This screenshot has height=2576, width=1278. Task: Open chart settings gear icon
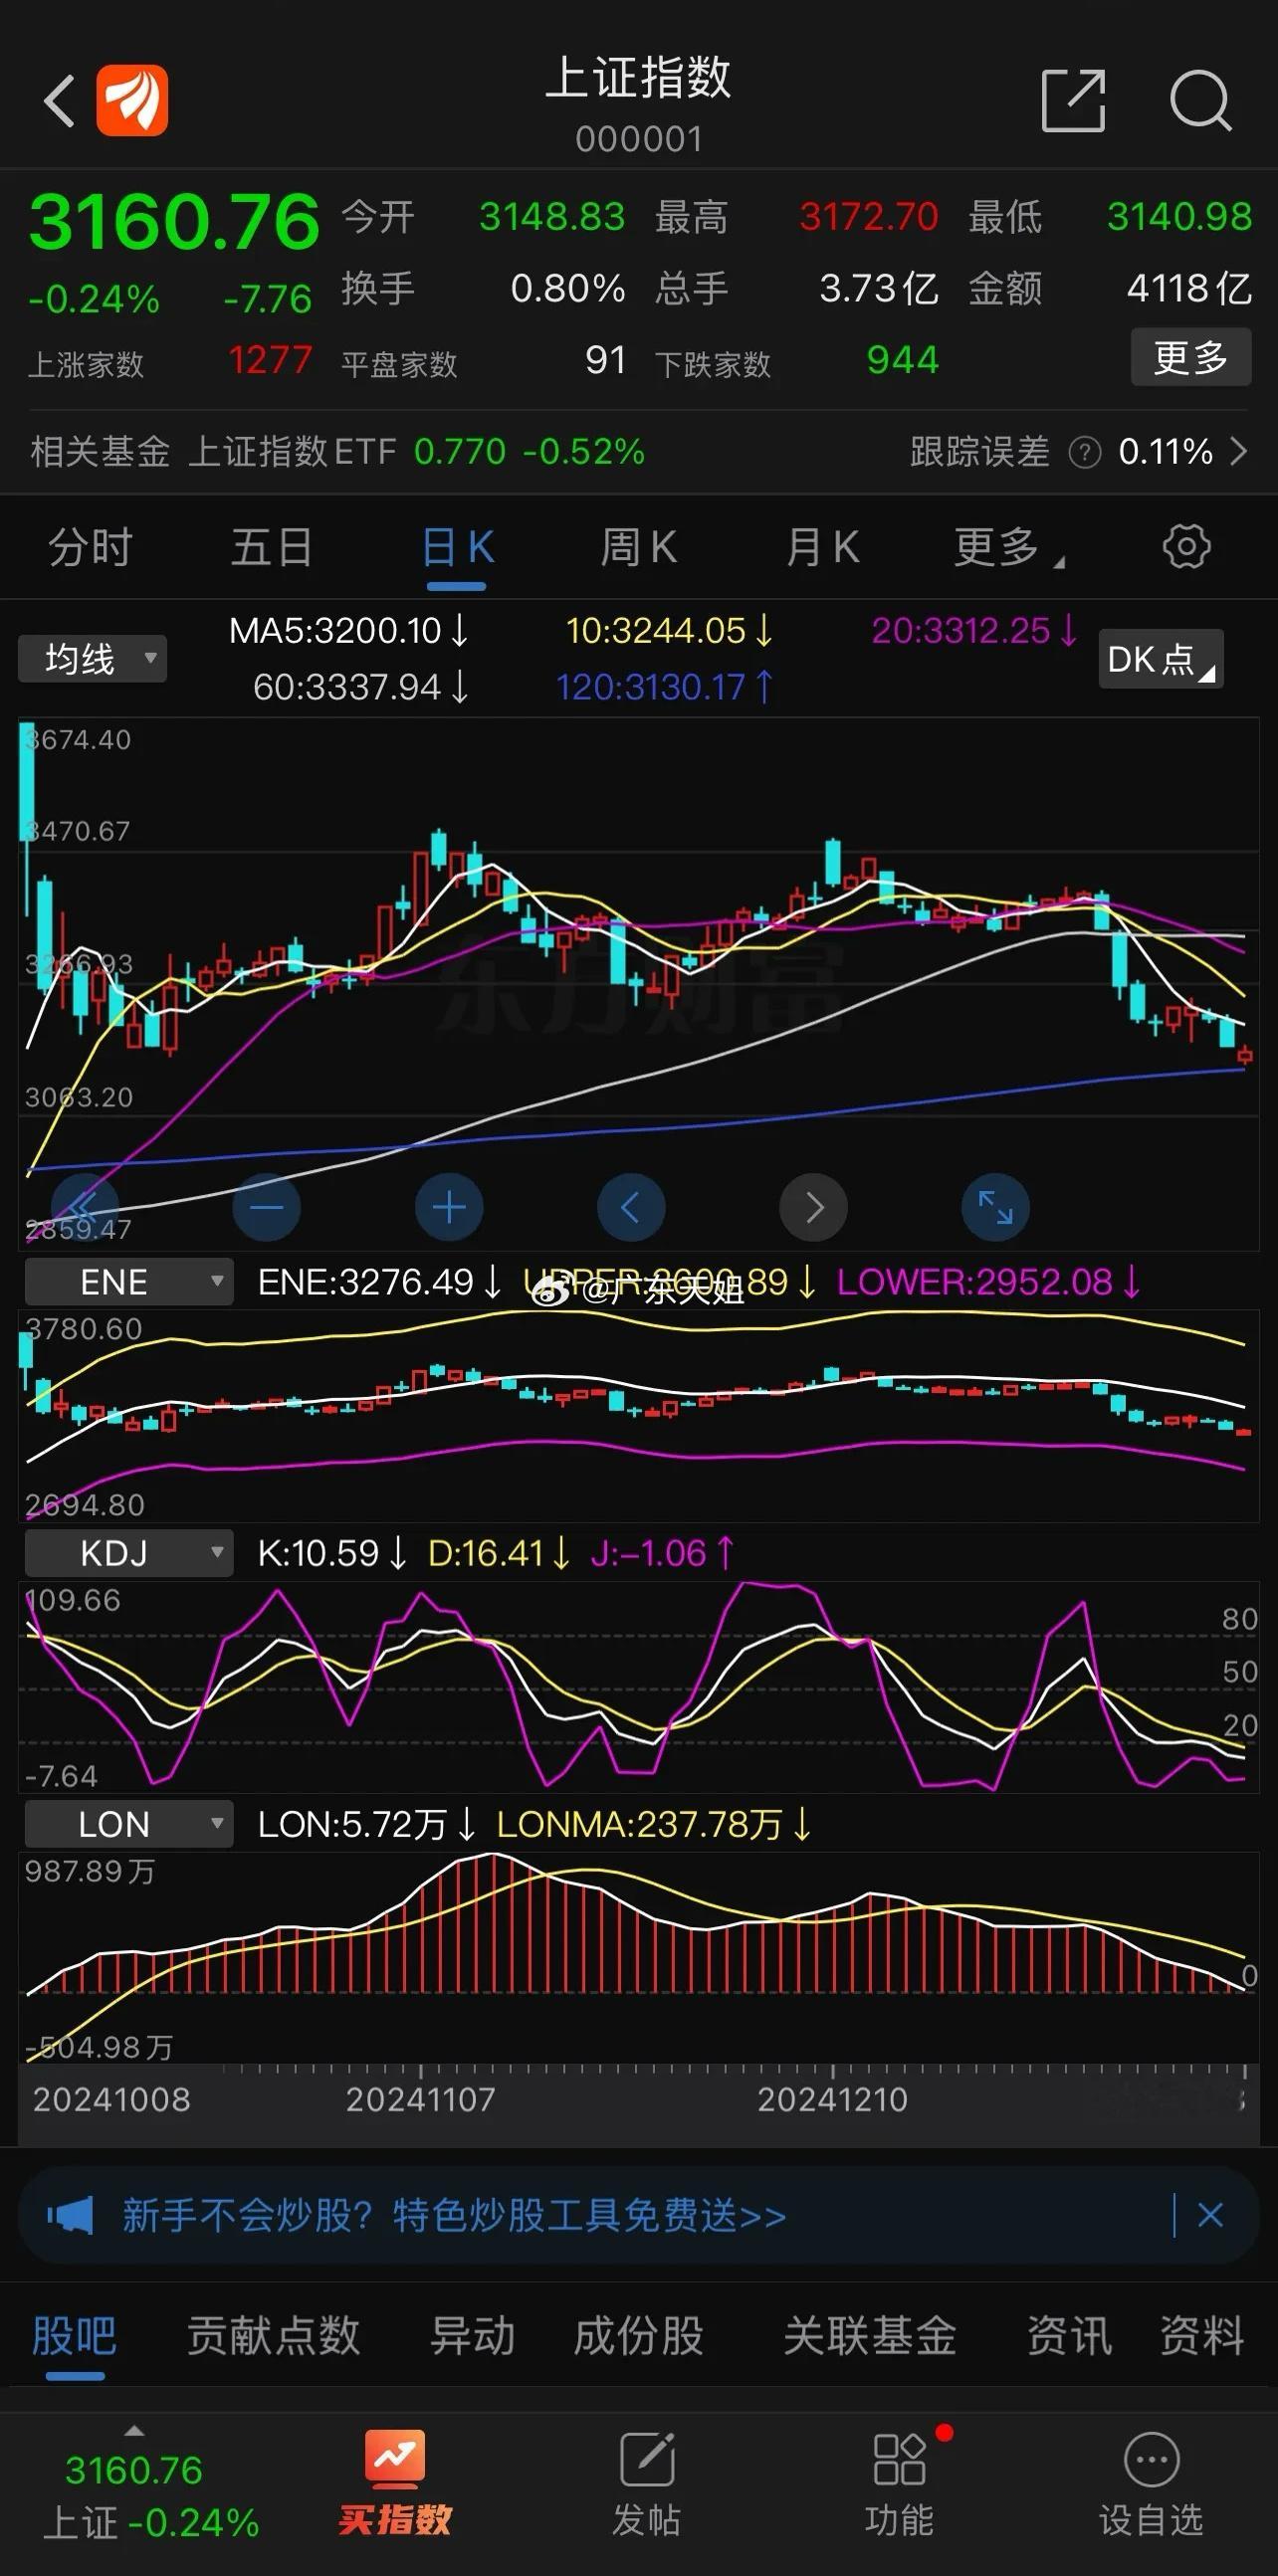(x=1186, y=547)
